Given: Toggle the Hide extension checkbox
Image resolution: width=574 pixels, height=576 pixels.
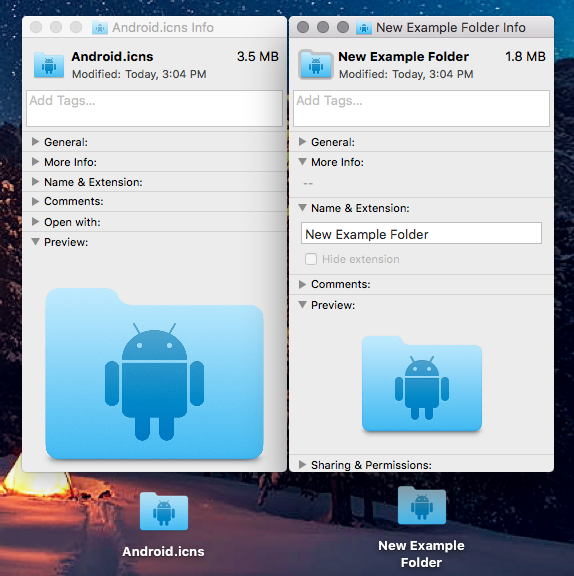Looking at the screenshot, I should click(311, 259).
